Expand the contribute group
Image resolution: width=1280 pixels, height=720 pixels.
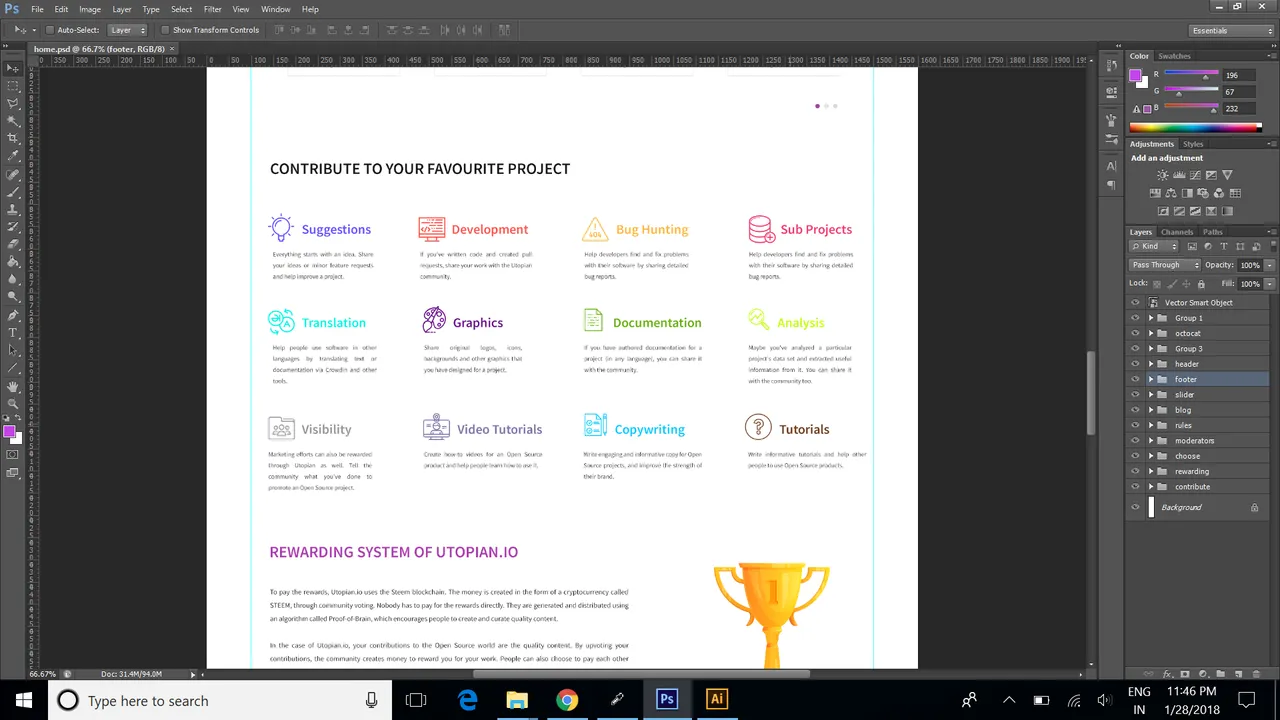pos(1151,487)
